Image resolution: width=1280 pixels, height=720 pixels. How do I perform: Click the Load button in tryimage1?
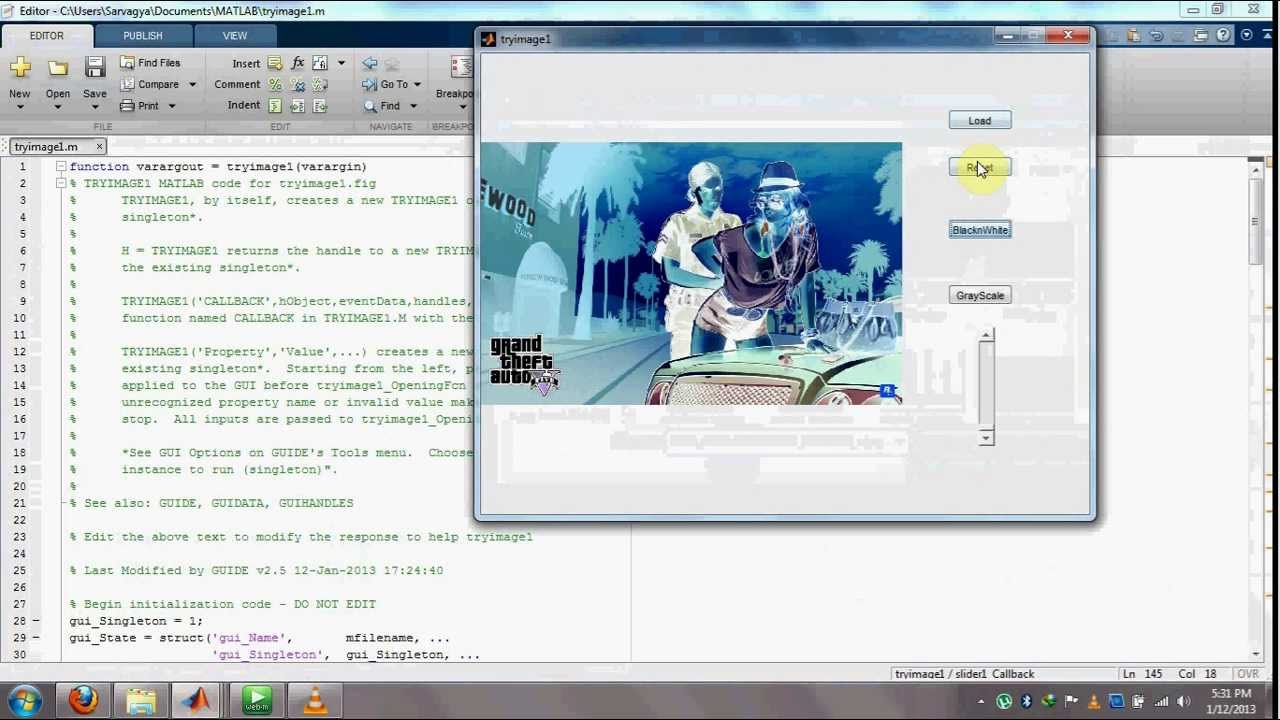980,121
